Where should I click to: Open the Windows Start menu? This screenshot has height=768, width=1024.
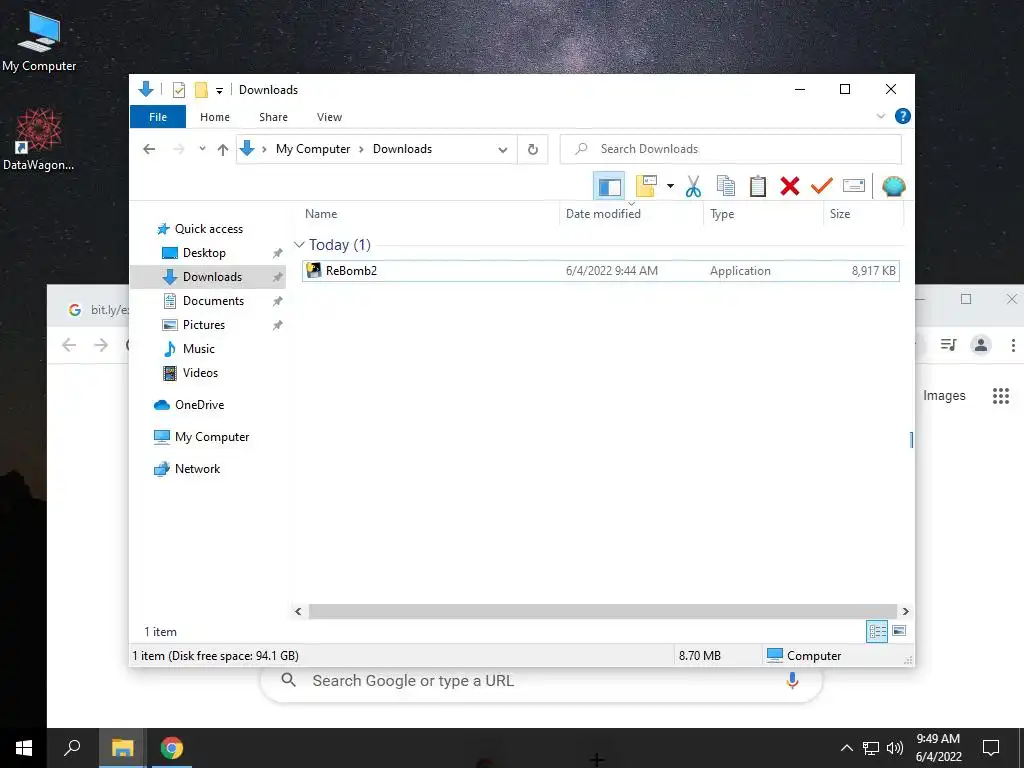pyautogui.click(x=24, y=748)
